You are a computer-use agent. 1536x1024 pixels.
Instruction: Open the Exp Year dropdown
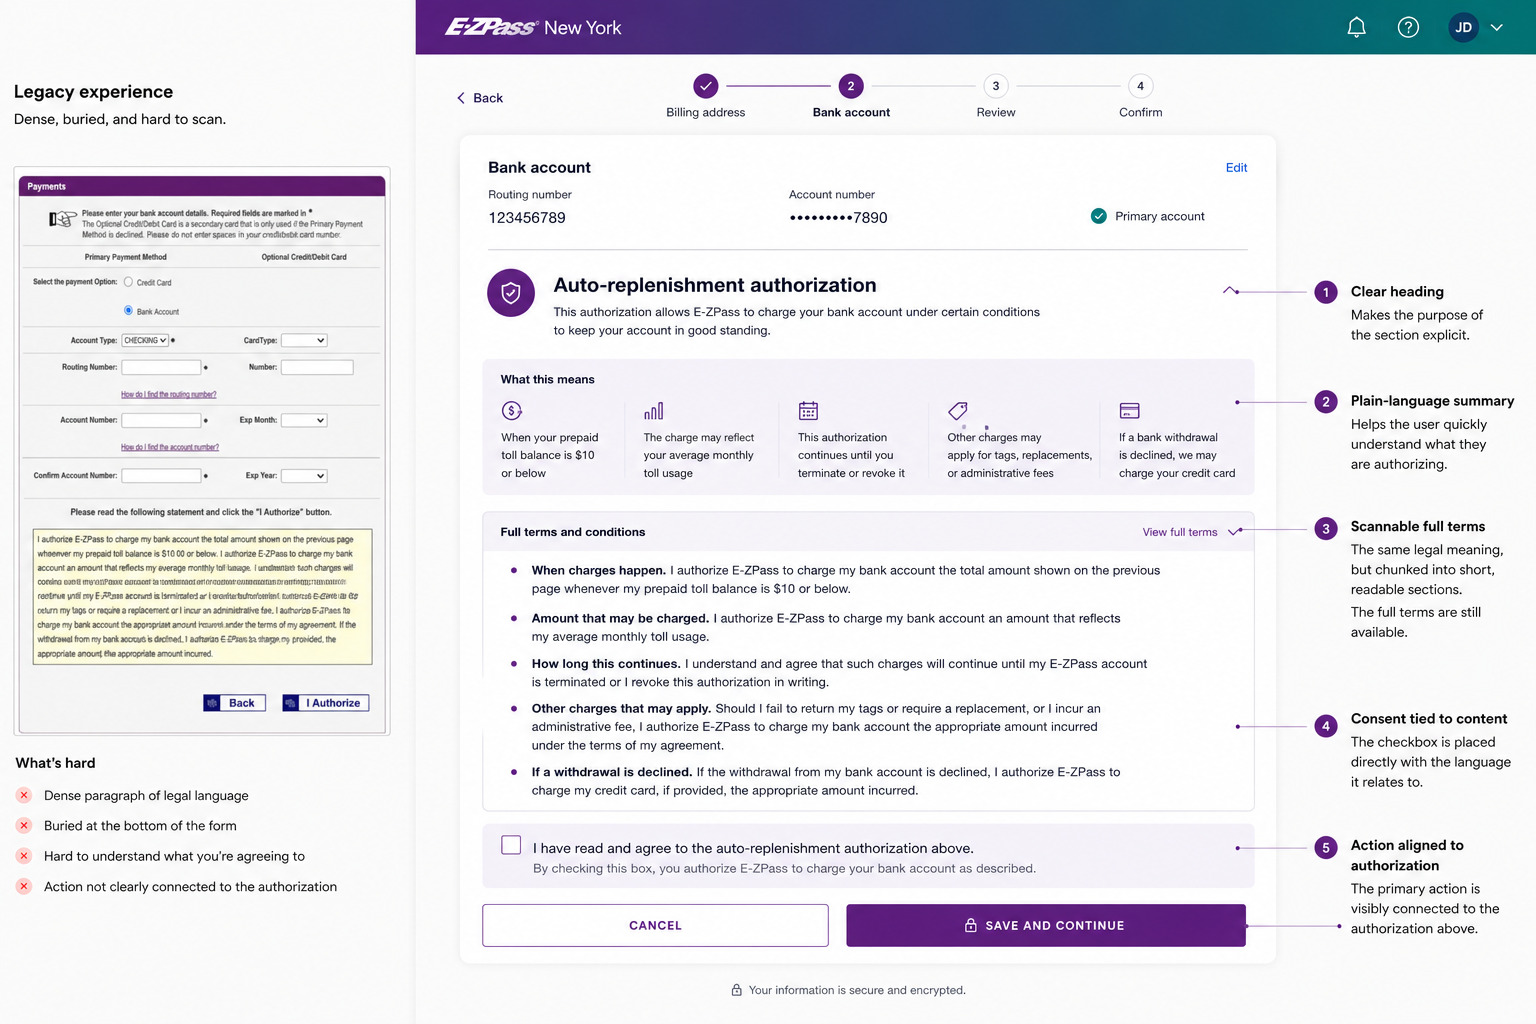[x=304, y=476]
